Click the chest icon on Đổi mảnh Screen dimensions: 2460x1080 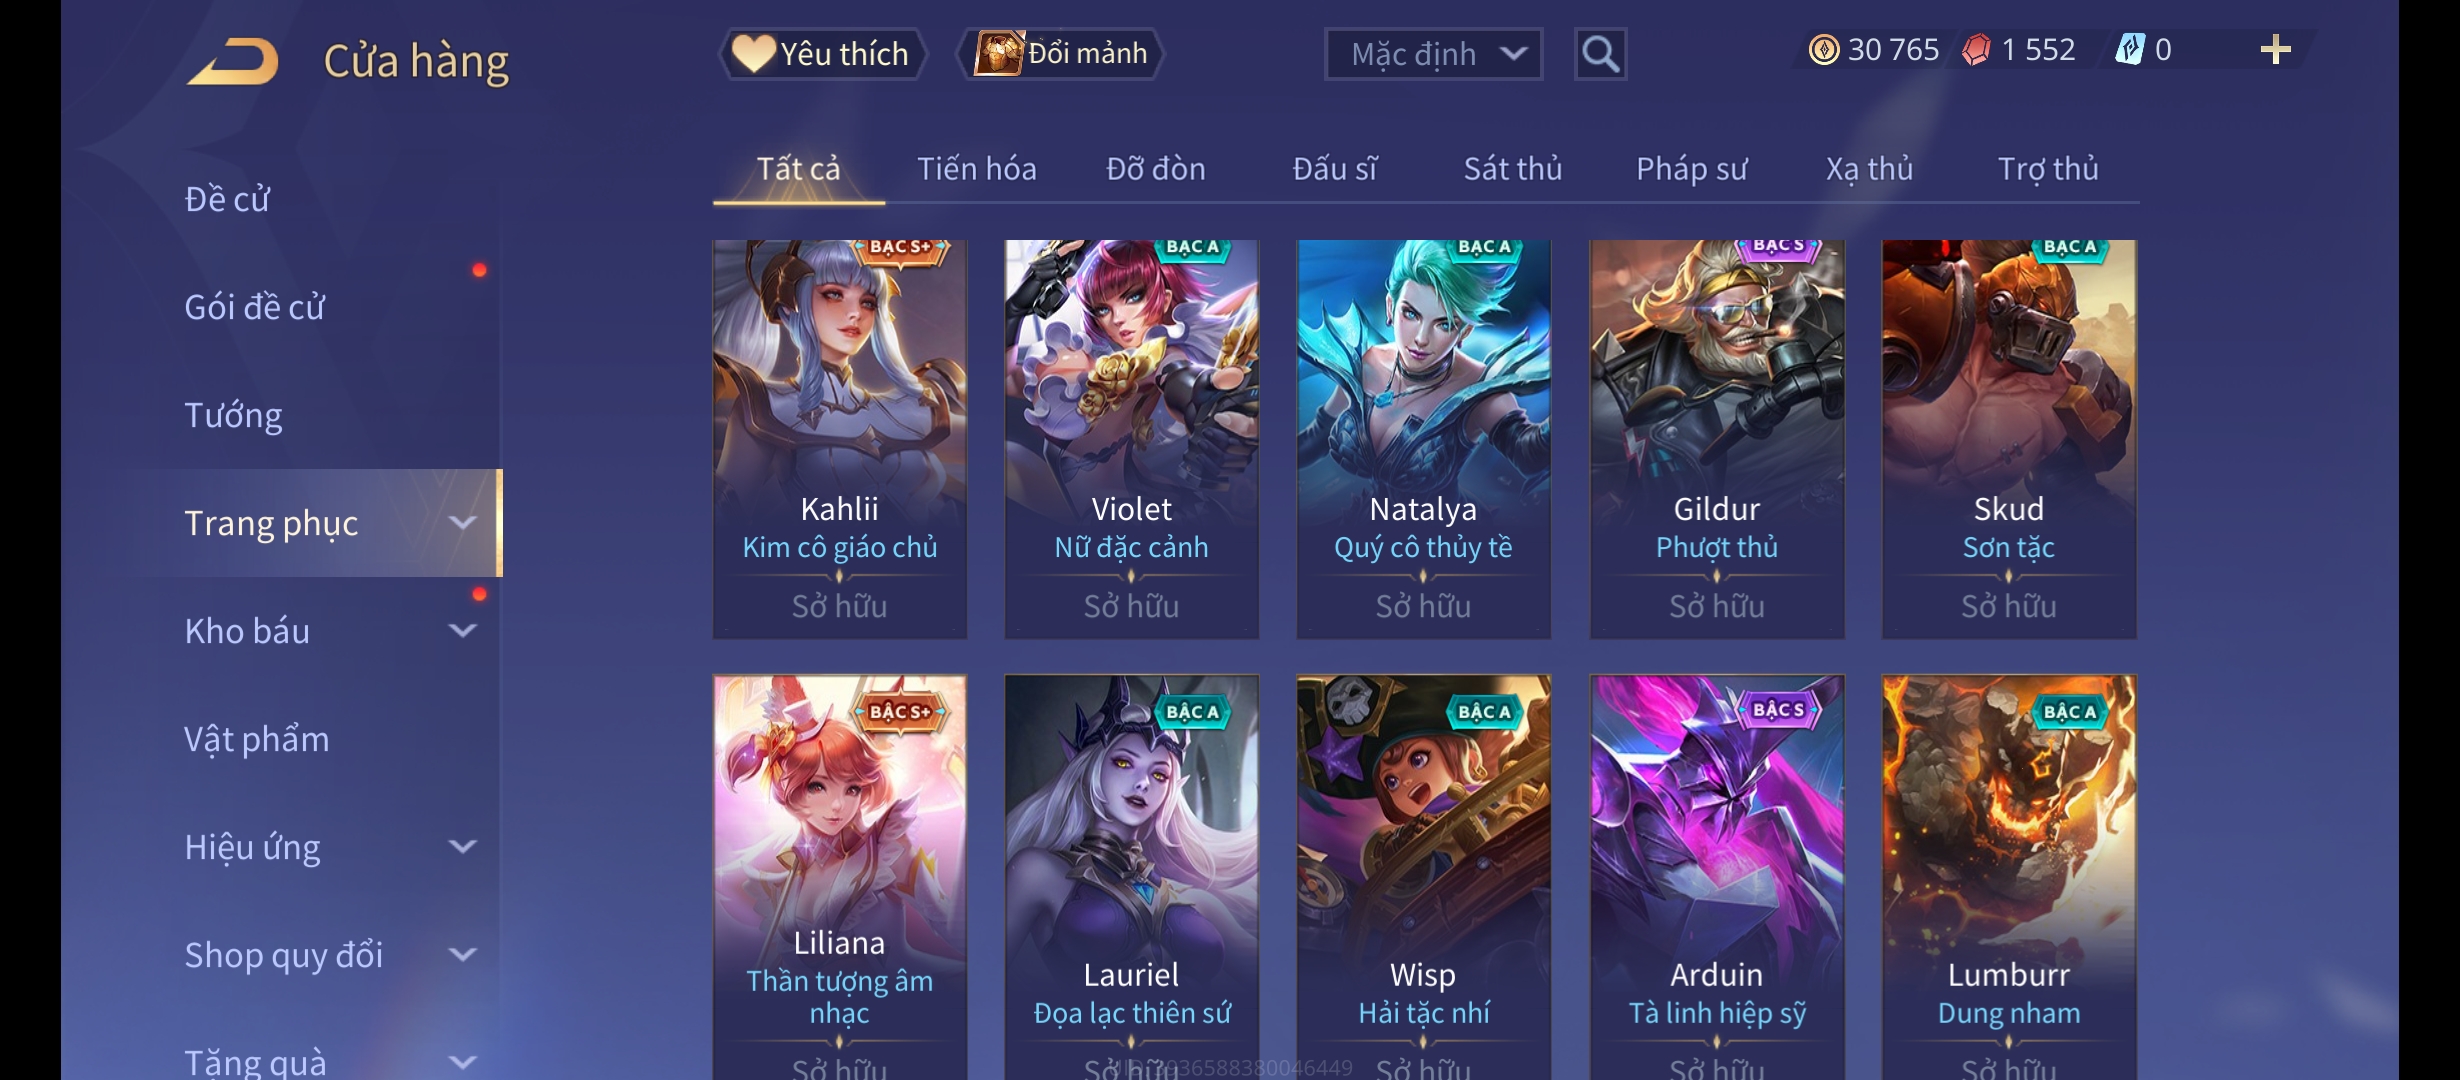point(999,53)
